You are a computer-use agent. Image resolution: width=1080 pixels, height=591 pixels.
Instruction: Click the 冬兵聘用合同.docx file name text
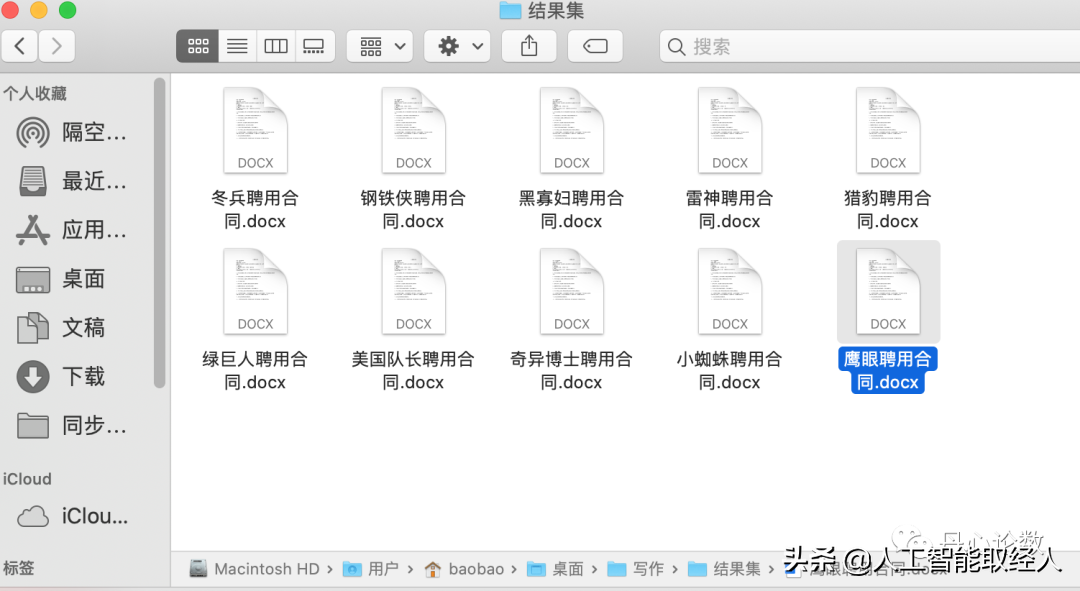(255, 209)
